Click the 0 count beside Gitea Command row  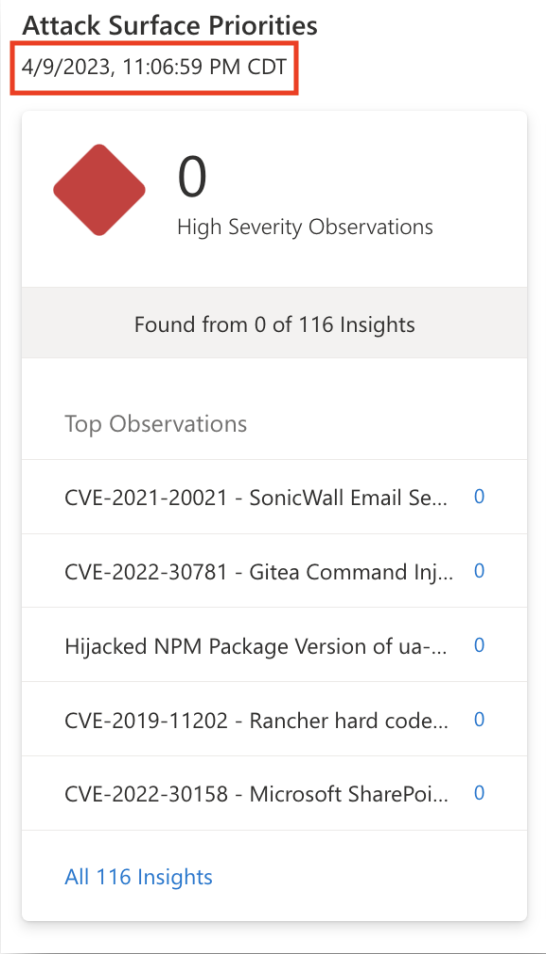pos(479,571)
